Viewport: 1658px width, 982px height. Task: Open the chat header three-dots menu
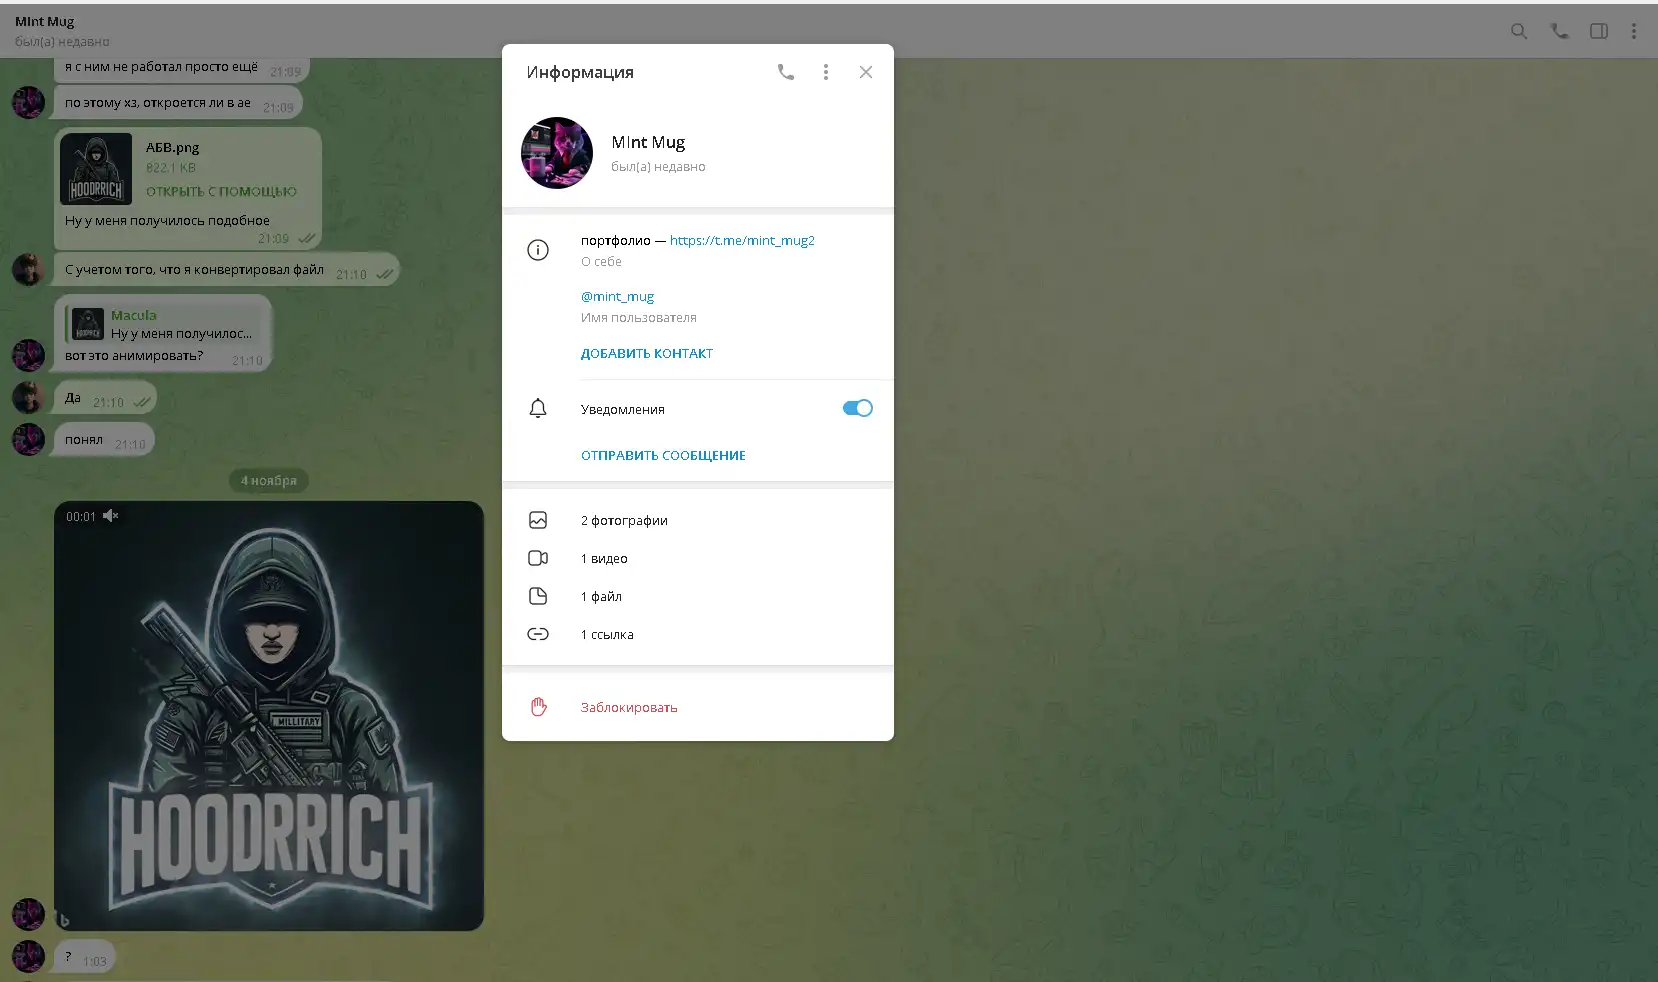(x=1634, y=31)
